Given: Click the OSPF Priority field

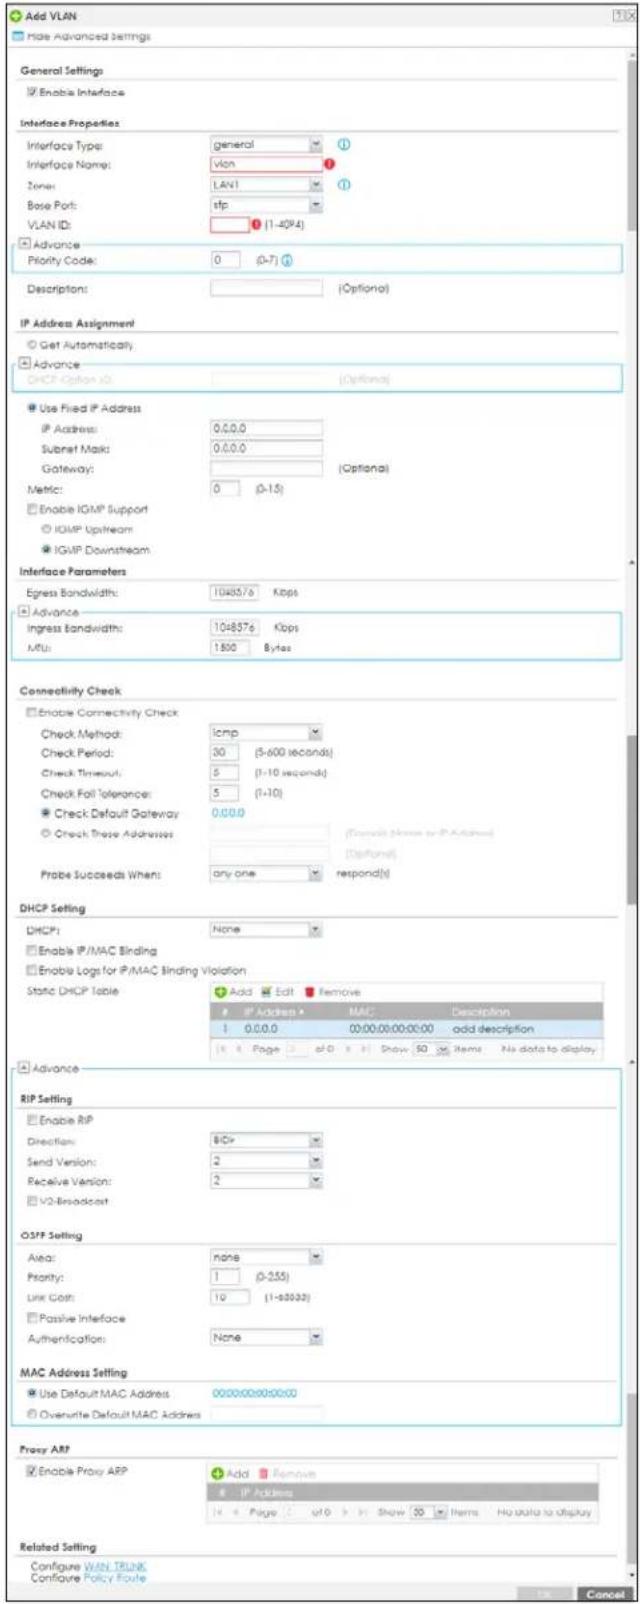Looking at the screenshot, I should pyautogui.click(x=225, y=1277).
